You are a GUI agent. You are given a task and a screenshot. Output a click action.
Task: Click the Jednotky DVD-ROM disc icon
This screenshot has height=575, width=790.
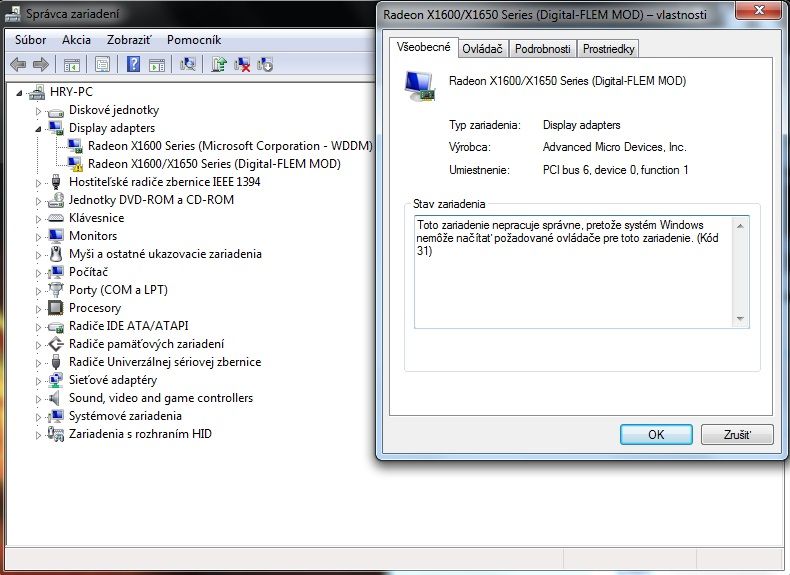(x=55, y=200)
